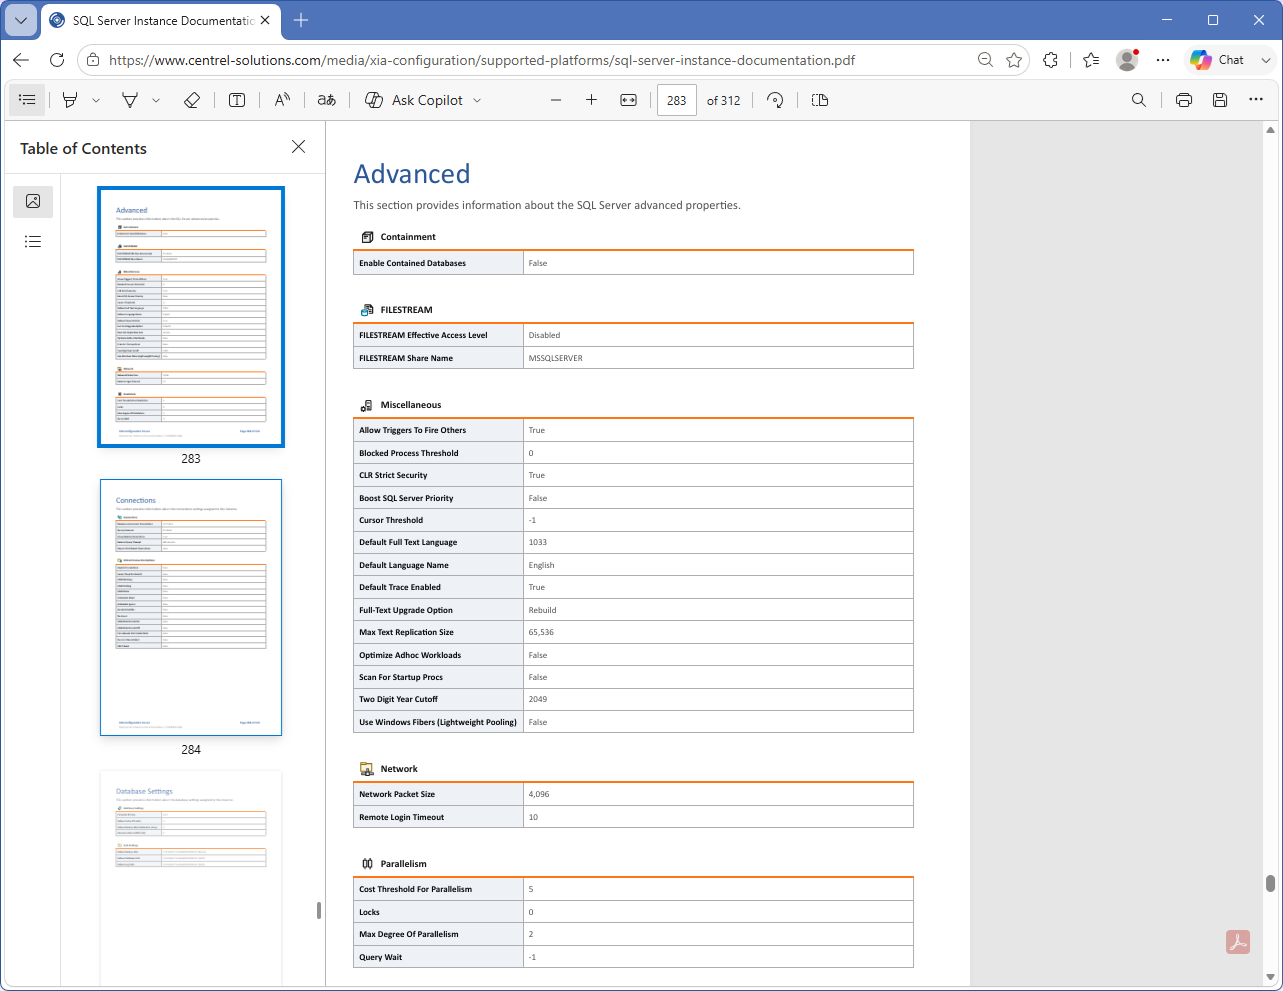
Task: Click the Translate icon
Action: [x=327, y=100]
